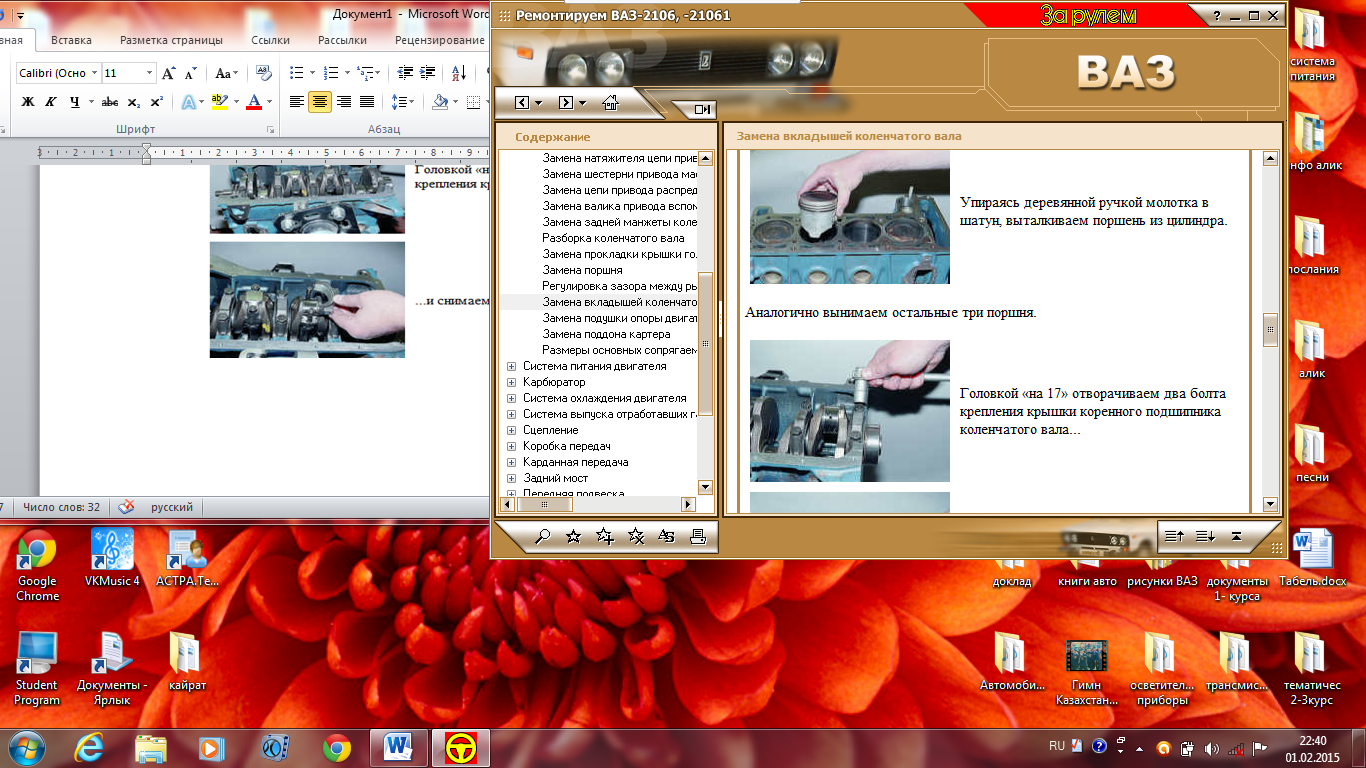Screen dimensions: 1366x768
Task: Apply superscript in Word
Action: coord(156,102)
